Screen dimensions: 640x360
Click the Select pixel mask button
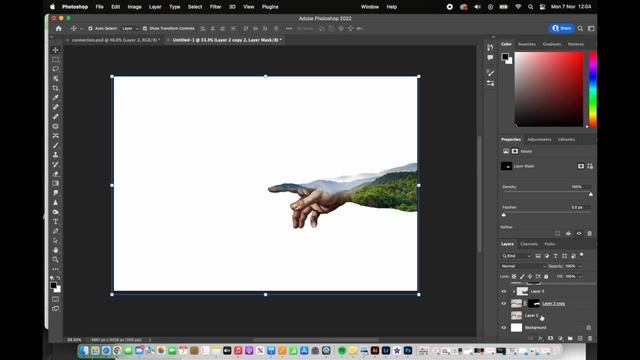pyautogui.click(x=580, y=166)
